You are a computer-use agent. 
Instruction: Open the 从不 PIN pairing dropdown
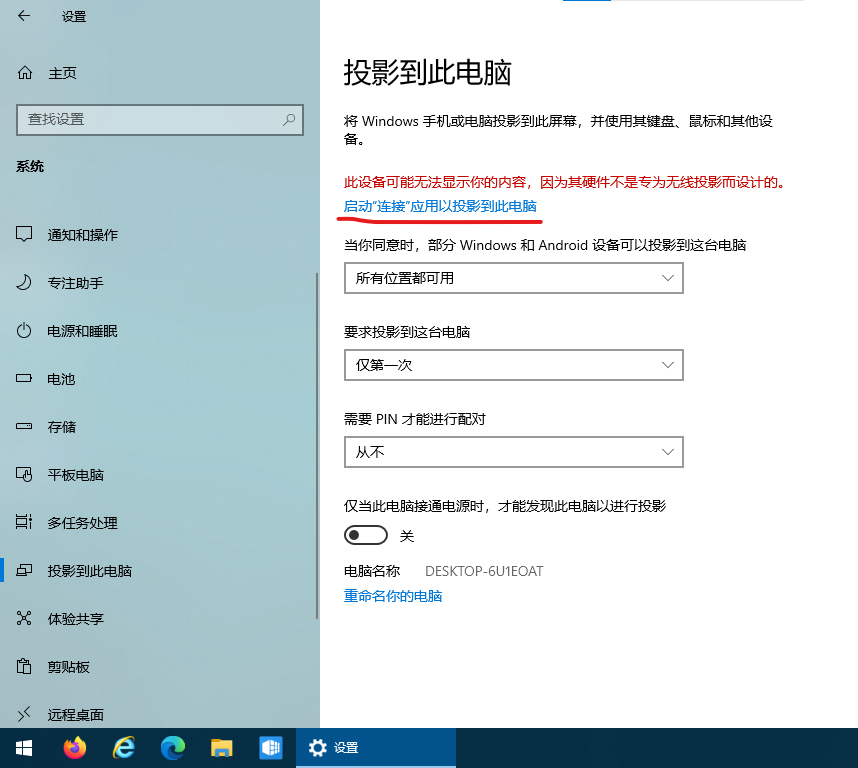pyautogui.click(x=513, y=452)
